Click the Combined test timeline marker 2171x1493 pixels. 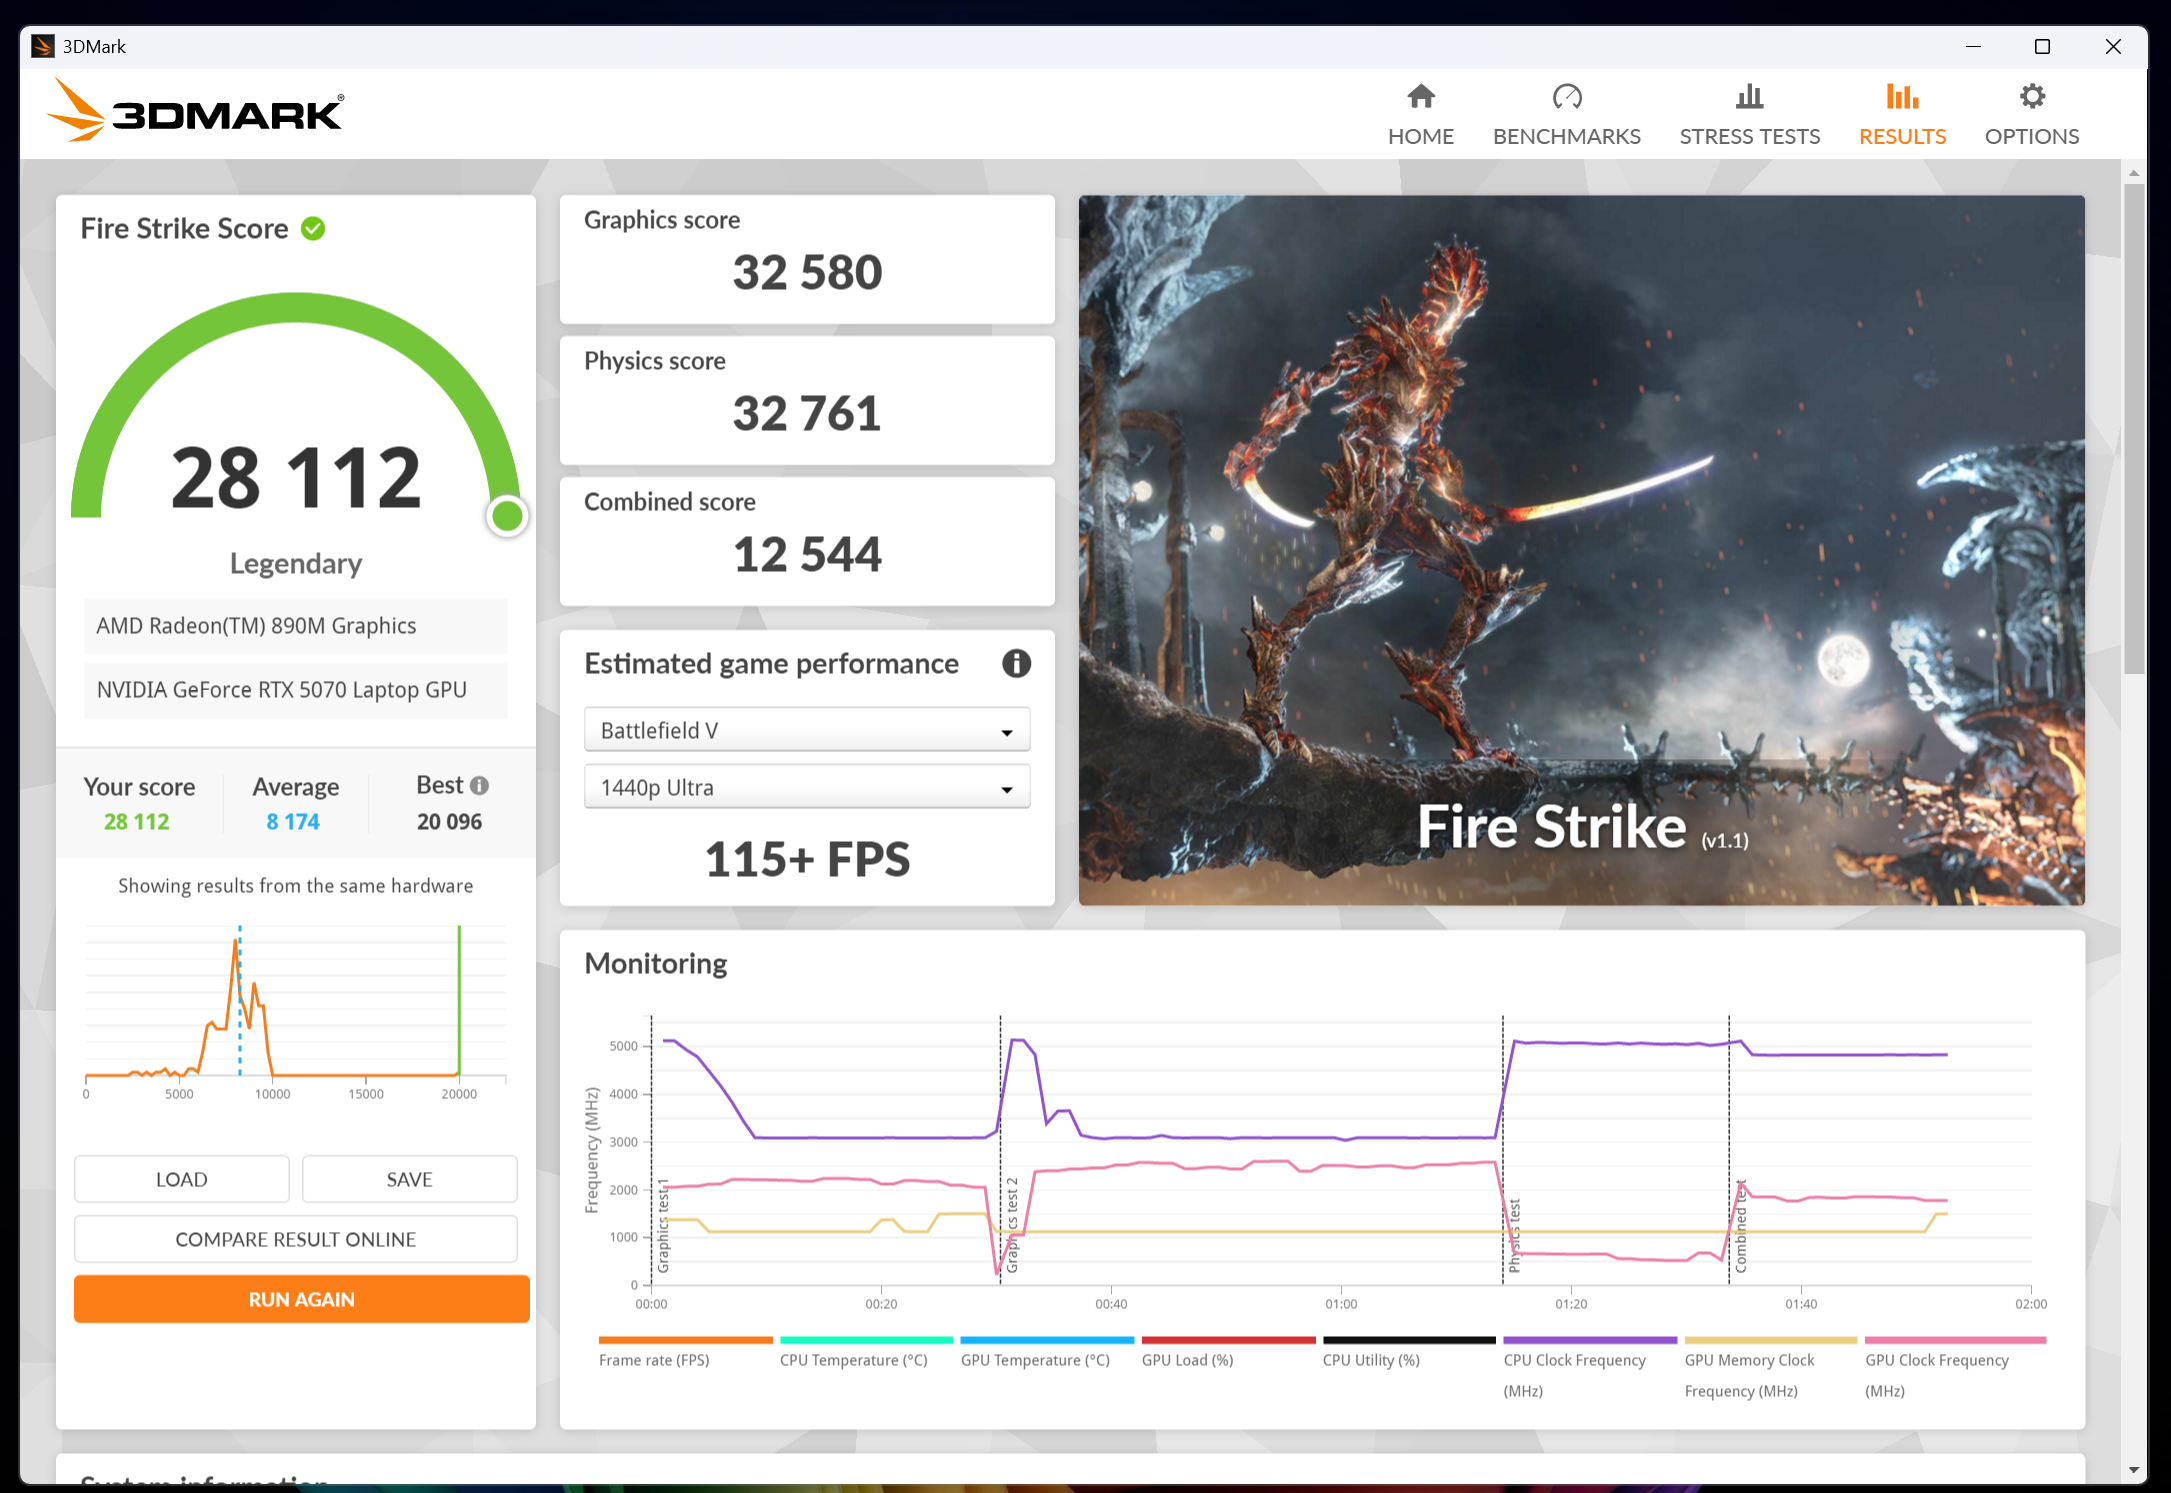coord(1741,1226)
